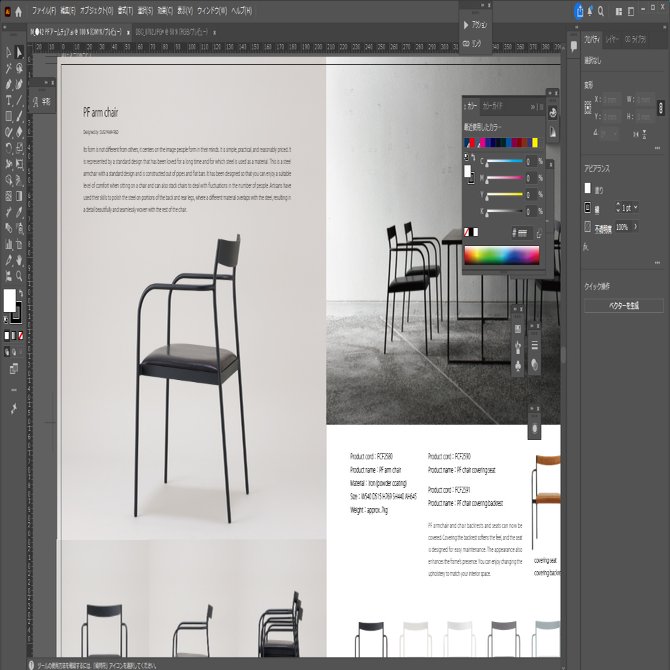Open the 編集(E) menu
This screenshot has width=670, height=670.
point(68,11)
